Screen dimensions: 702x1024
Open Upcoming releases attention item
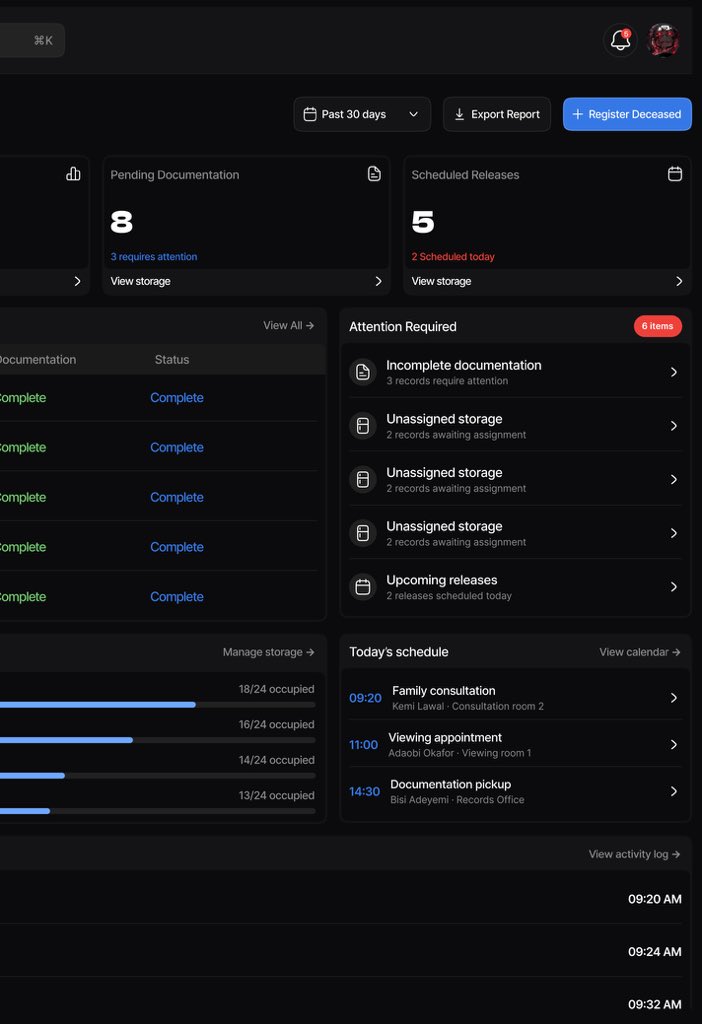[x=515, y=587]
